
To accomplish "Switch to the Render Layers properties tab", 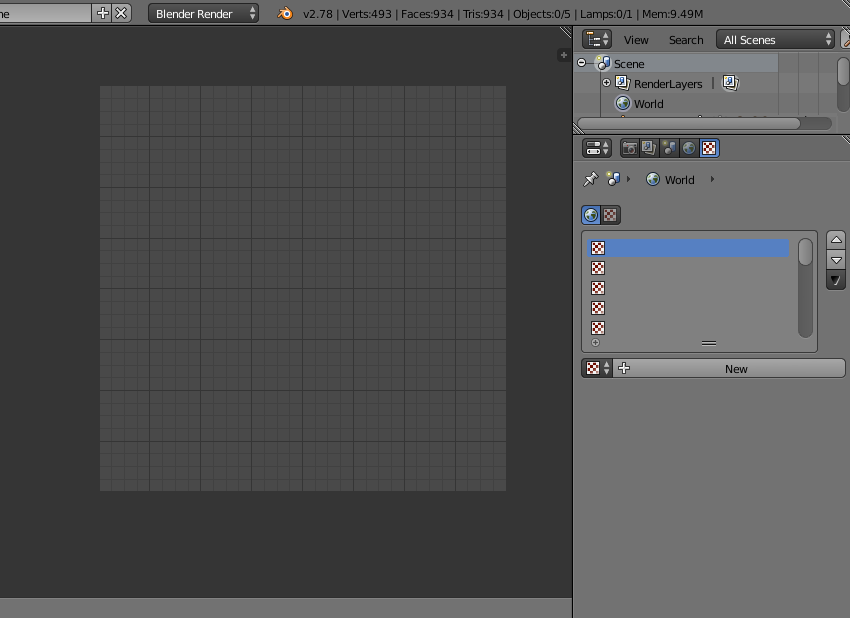I will (x=649, y=148).
